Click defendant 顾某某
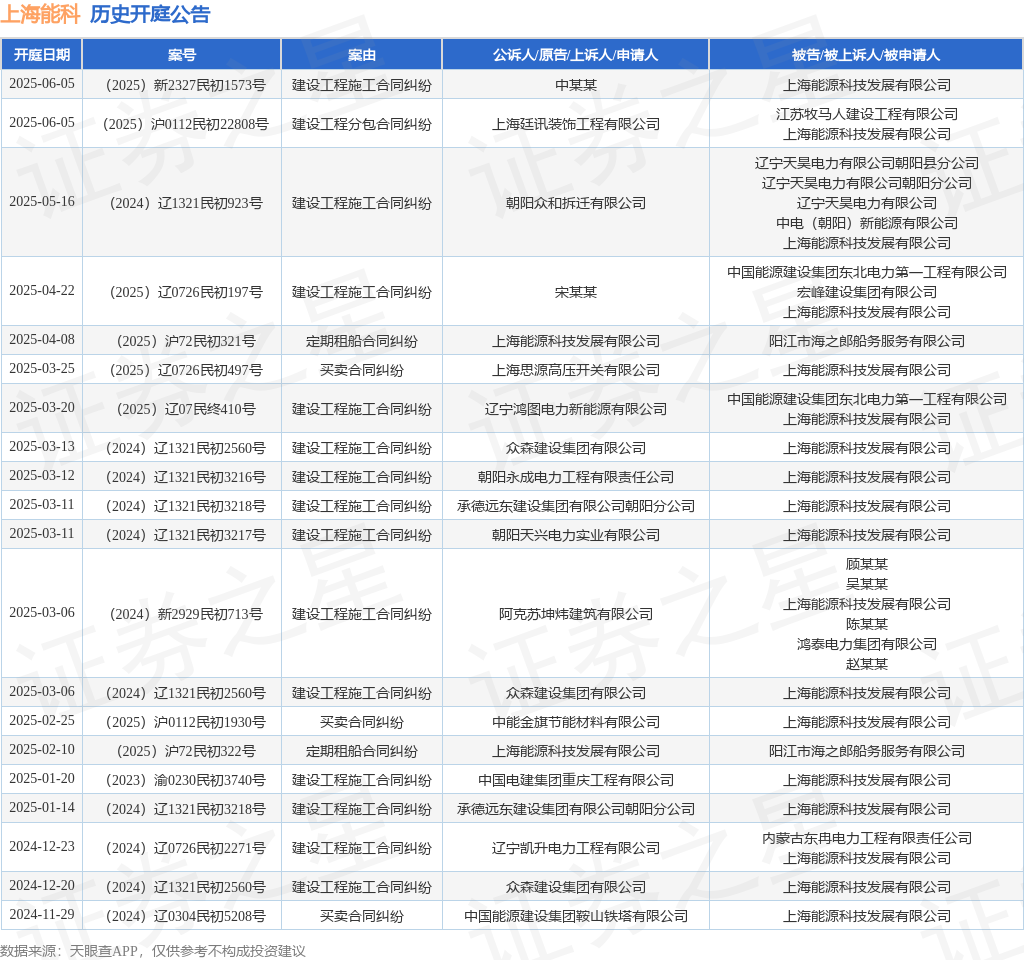The image size is (1024, 960). 867,564
